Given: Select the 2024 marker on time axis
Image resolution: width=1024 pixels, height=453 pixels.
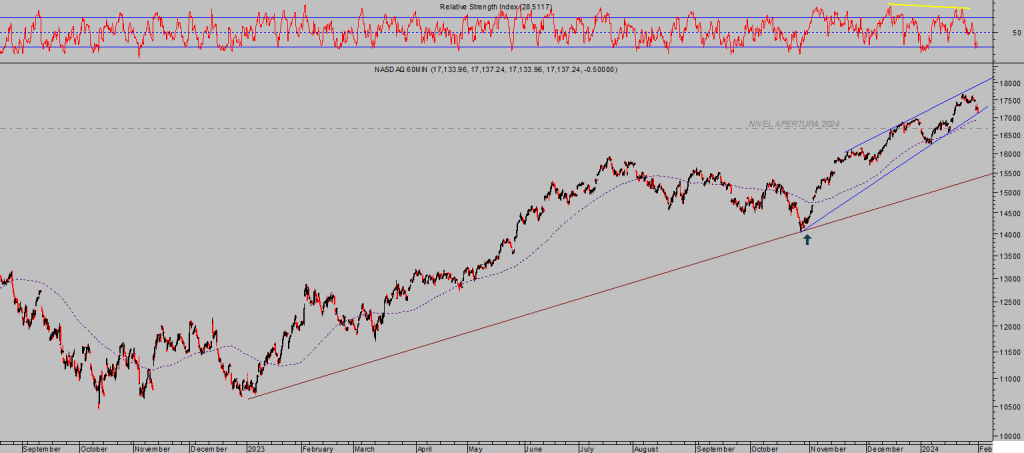Looking at the screenshot, I should click(x=930, y=449).
